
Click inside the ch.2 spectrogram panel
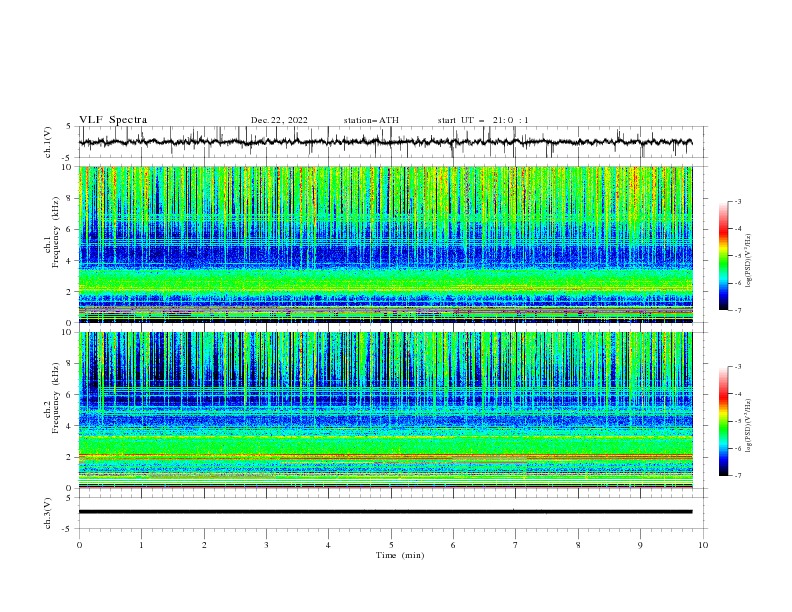pos(386,410)
